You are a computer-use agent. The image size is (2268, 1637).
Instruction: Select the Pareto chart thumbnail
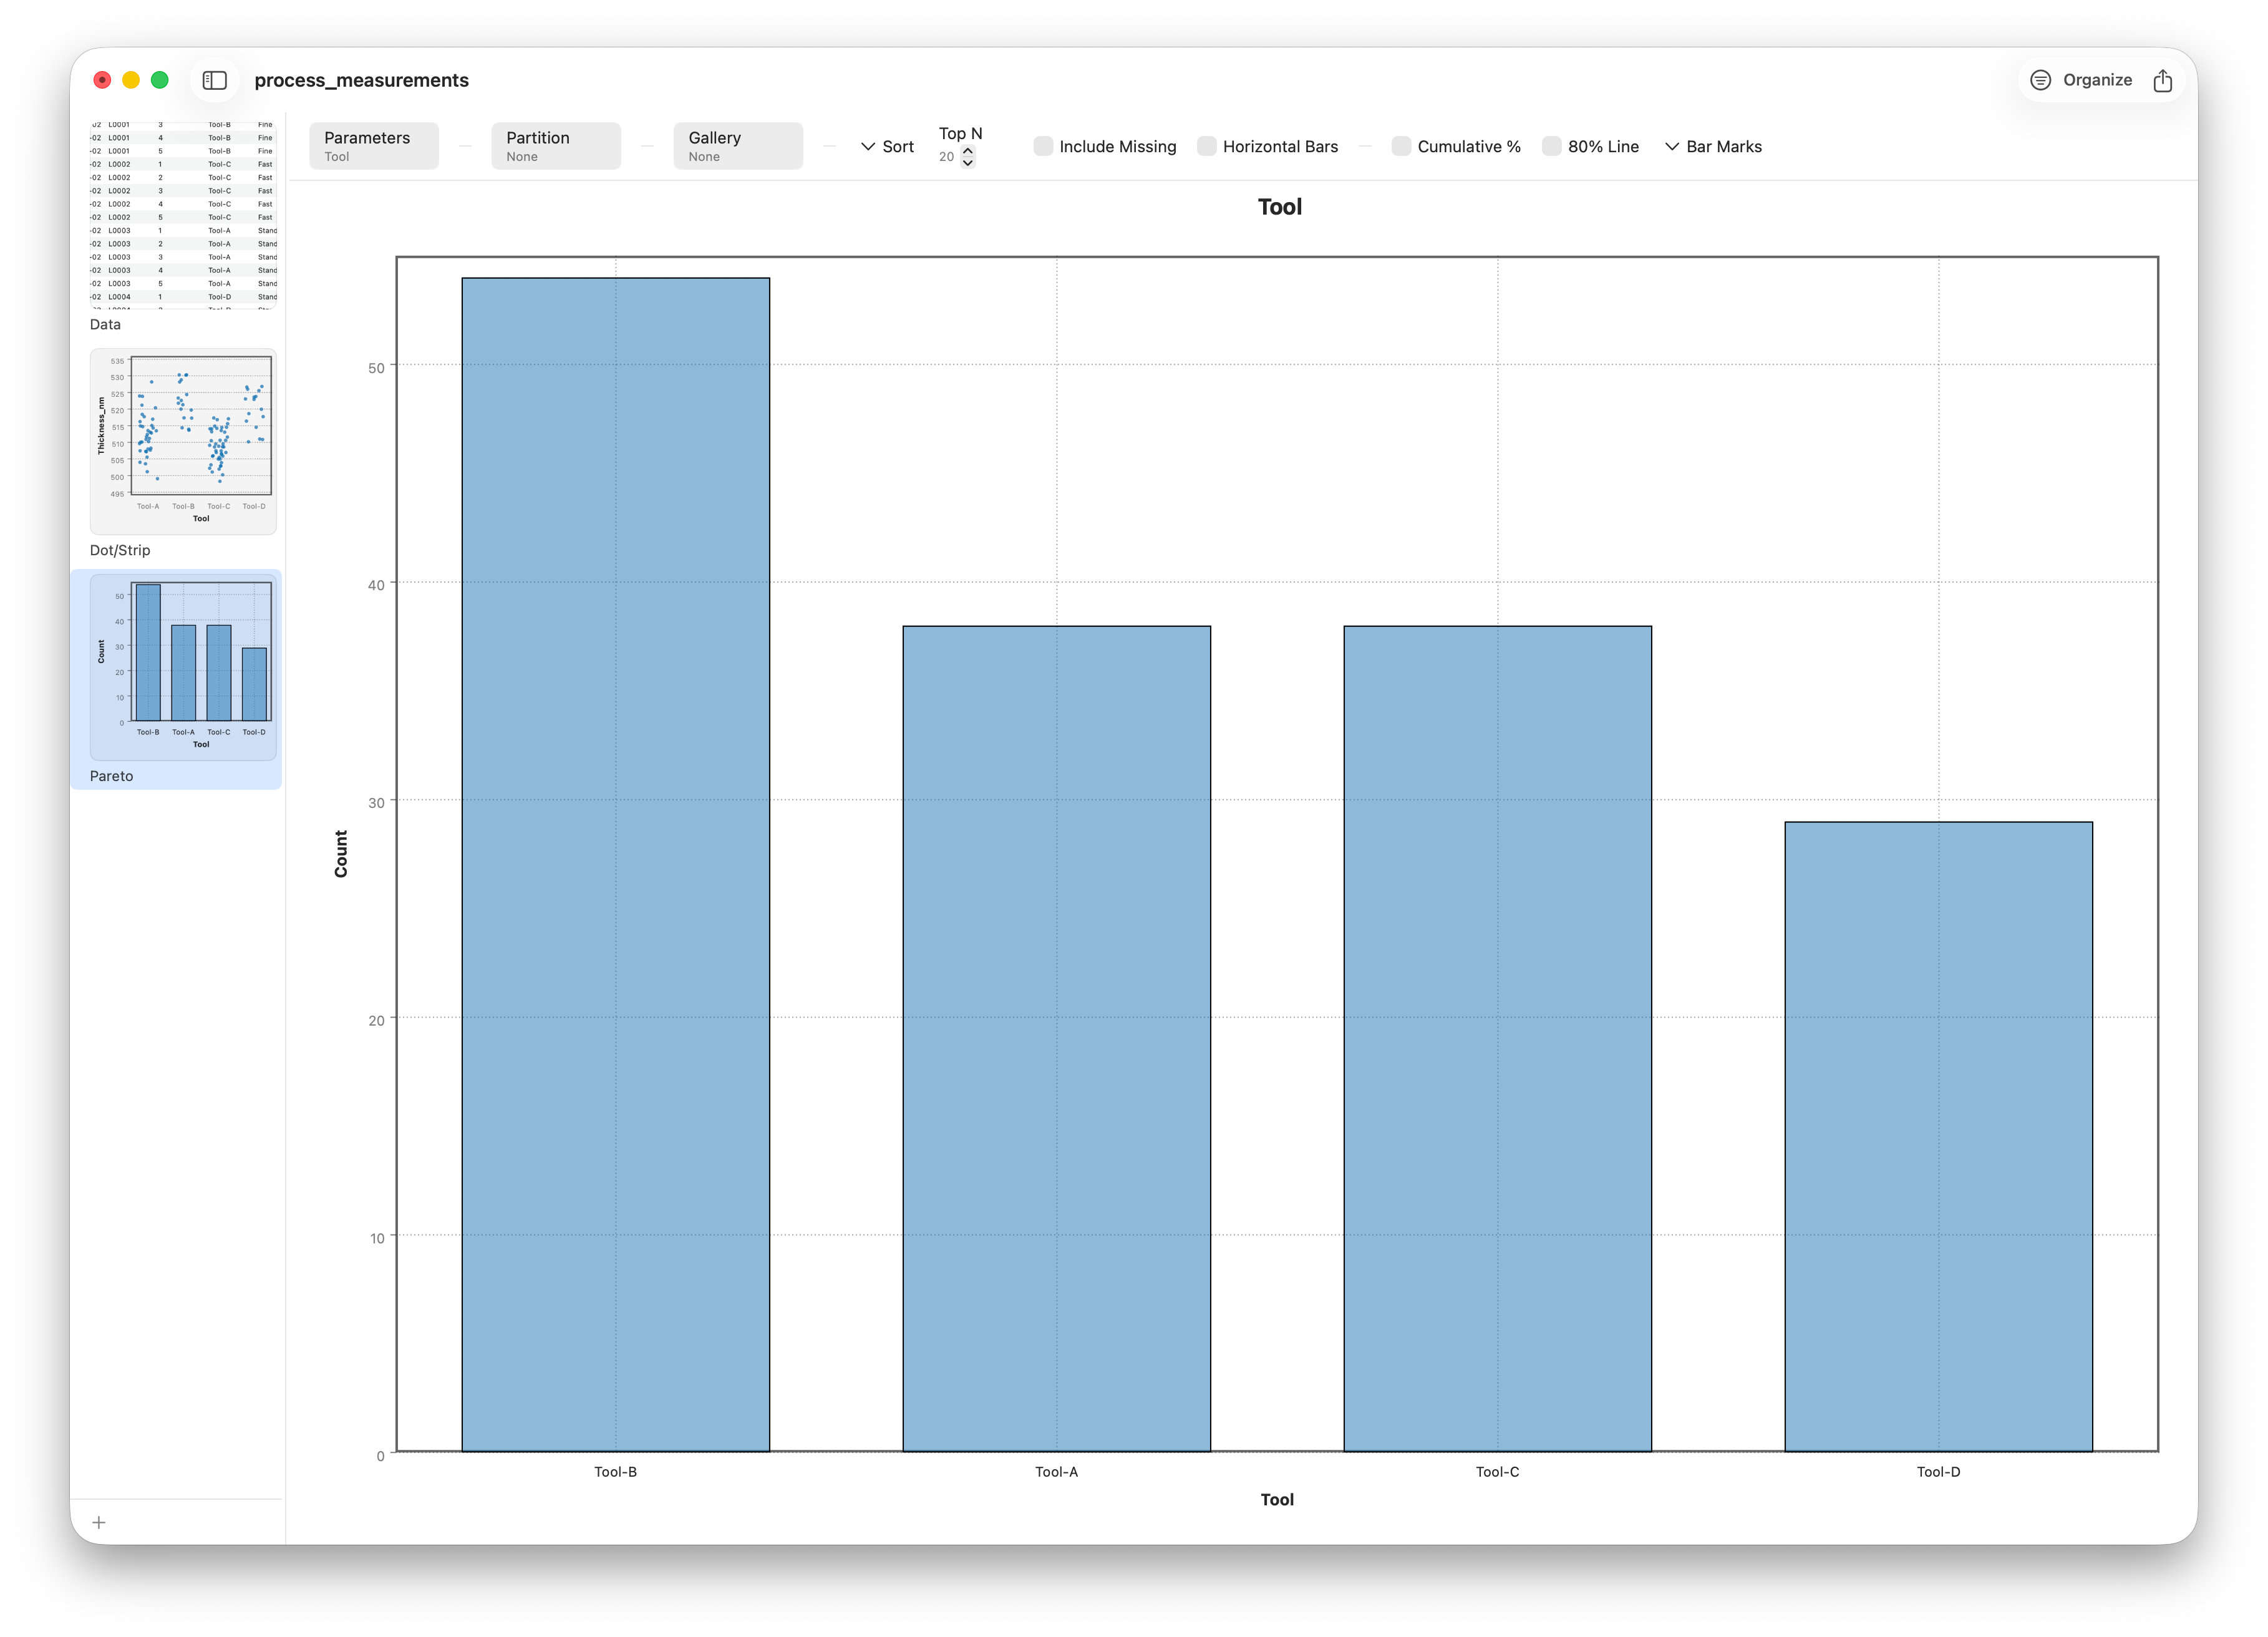tap(183, 667)
